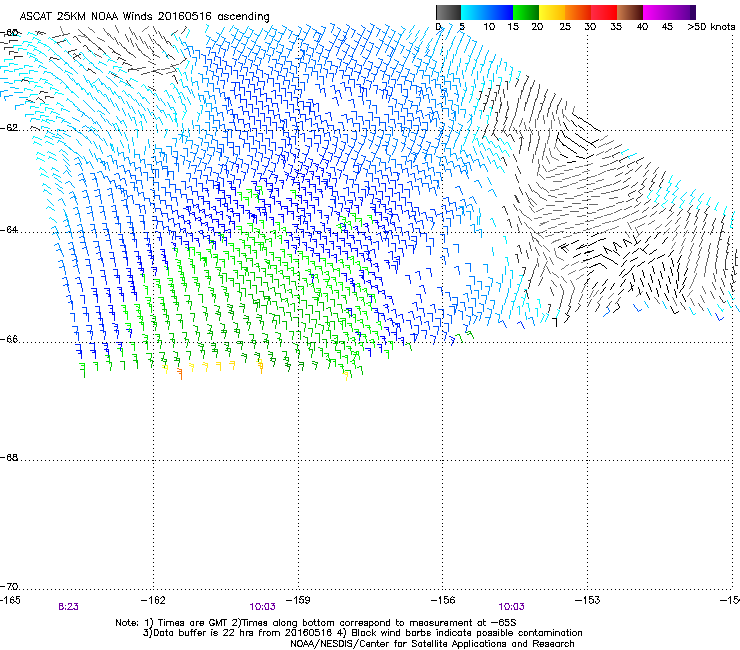The image size is (740, 650).
Task: Click the -68 latitude label
Action: point(9,458)
